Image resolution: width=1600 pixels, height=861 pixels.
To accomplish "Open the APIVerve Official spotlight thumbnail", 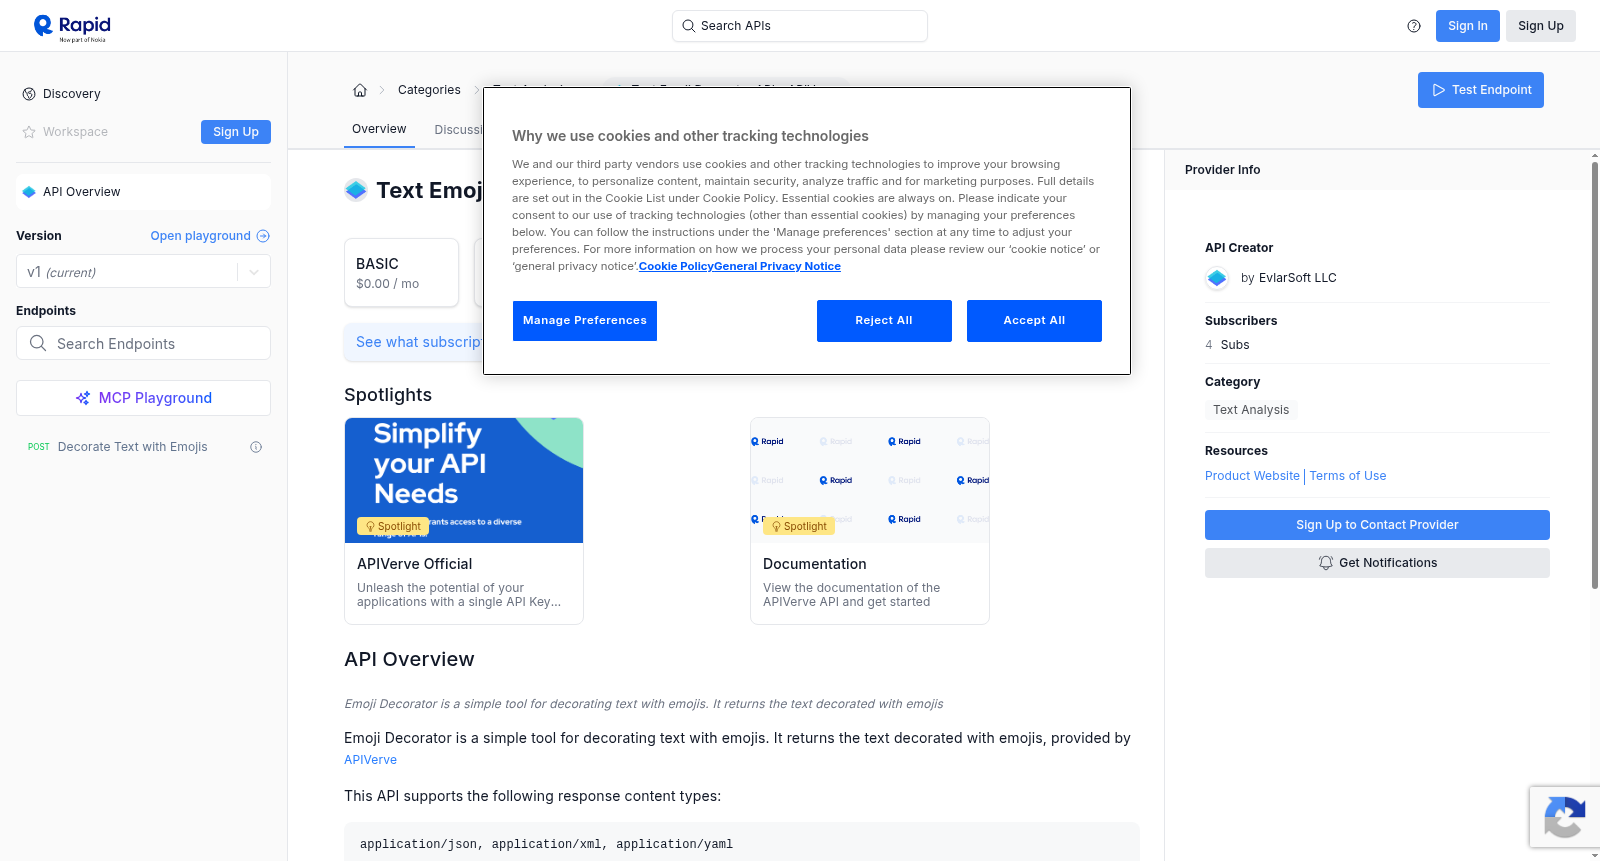I will (464, 480).
